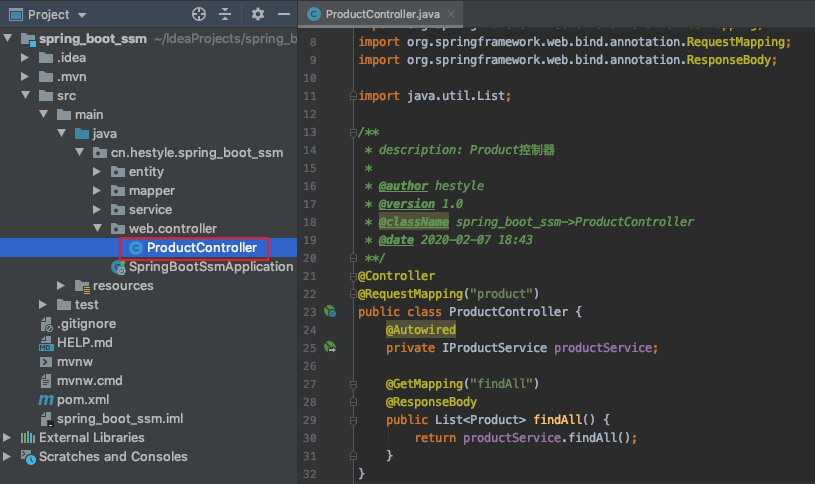
Task: Click the mvnw shell script icon
Action: [x=46, y=362]
